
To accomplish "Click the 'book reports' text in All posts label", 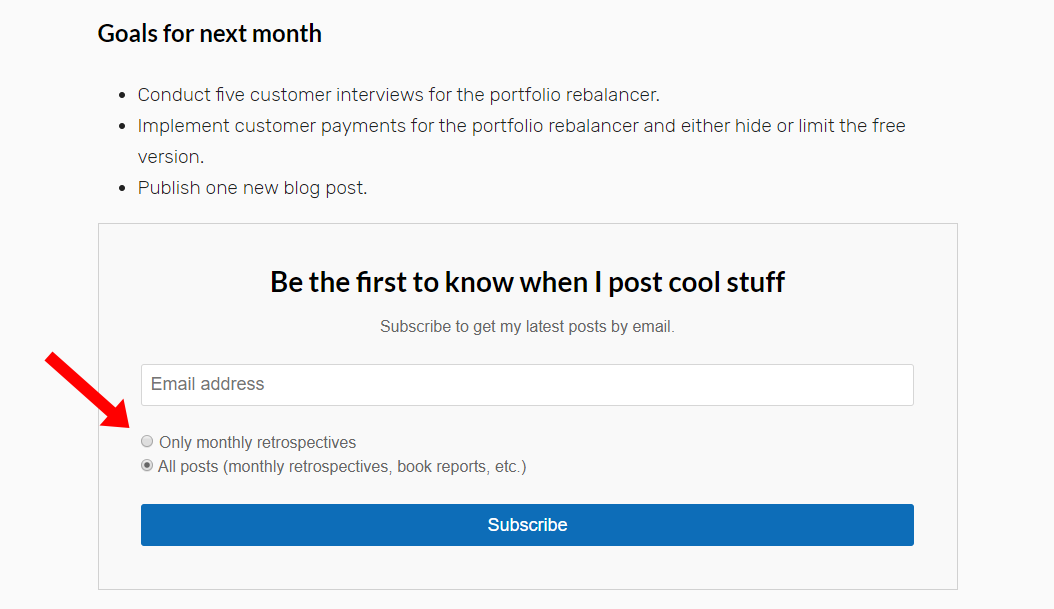I will [x=442, y=466].
